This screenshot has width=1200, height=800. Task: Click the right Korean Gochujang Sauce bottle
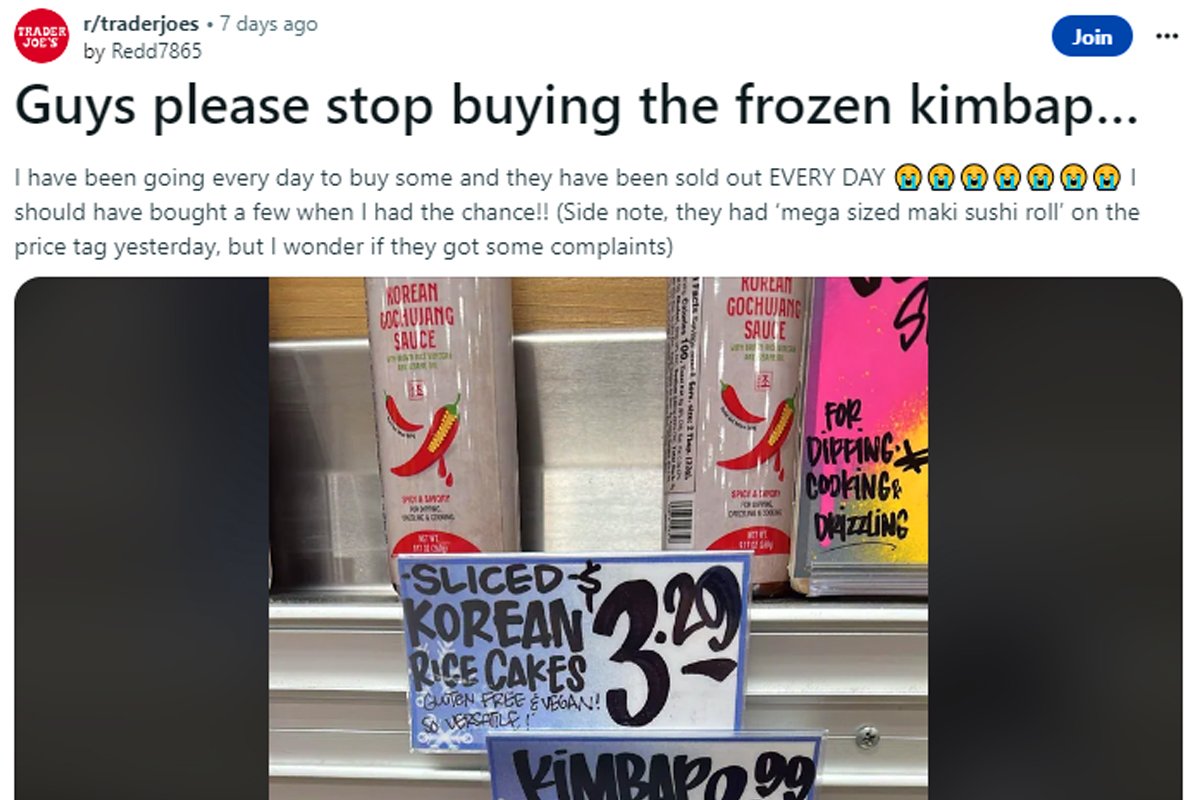point(742,420)
